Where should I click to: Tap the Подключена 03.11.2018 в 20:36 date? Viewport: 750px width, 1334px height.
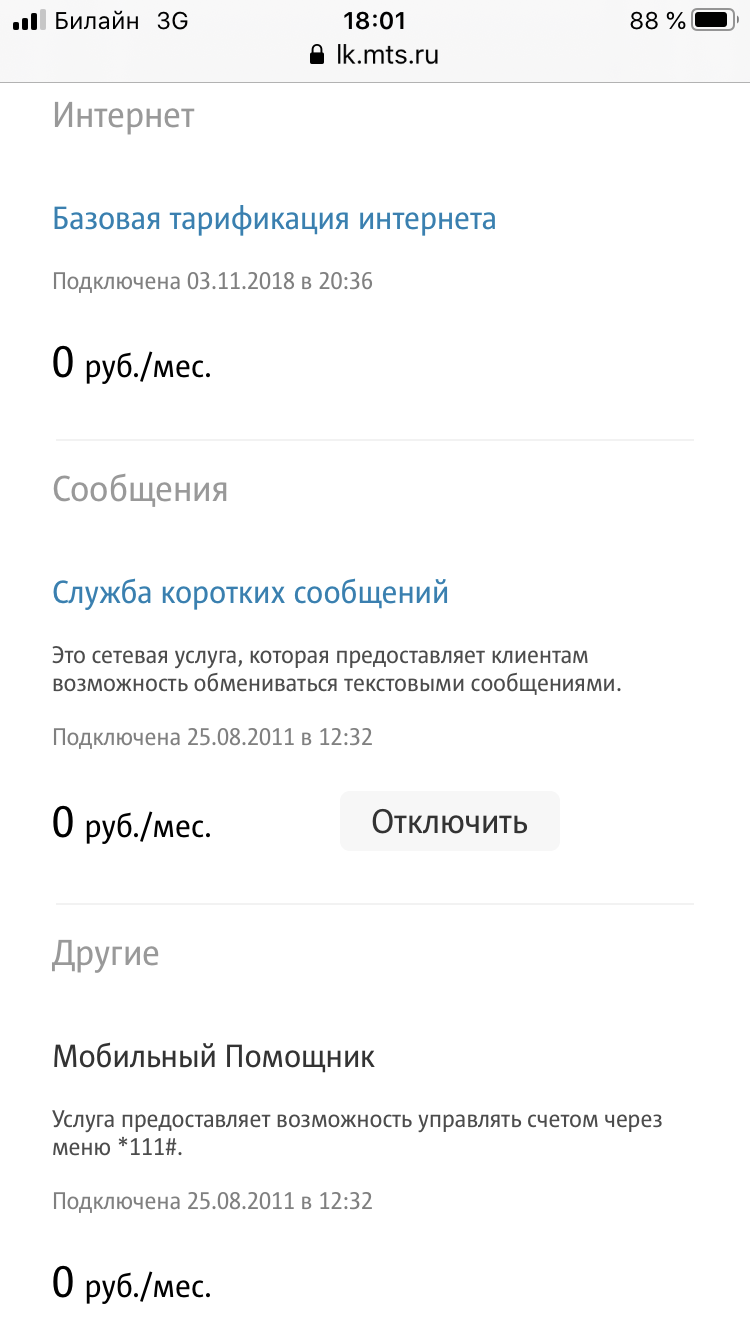pyautogui.click(x=212, y=282)
